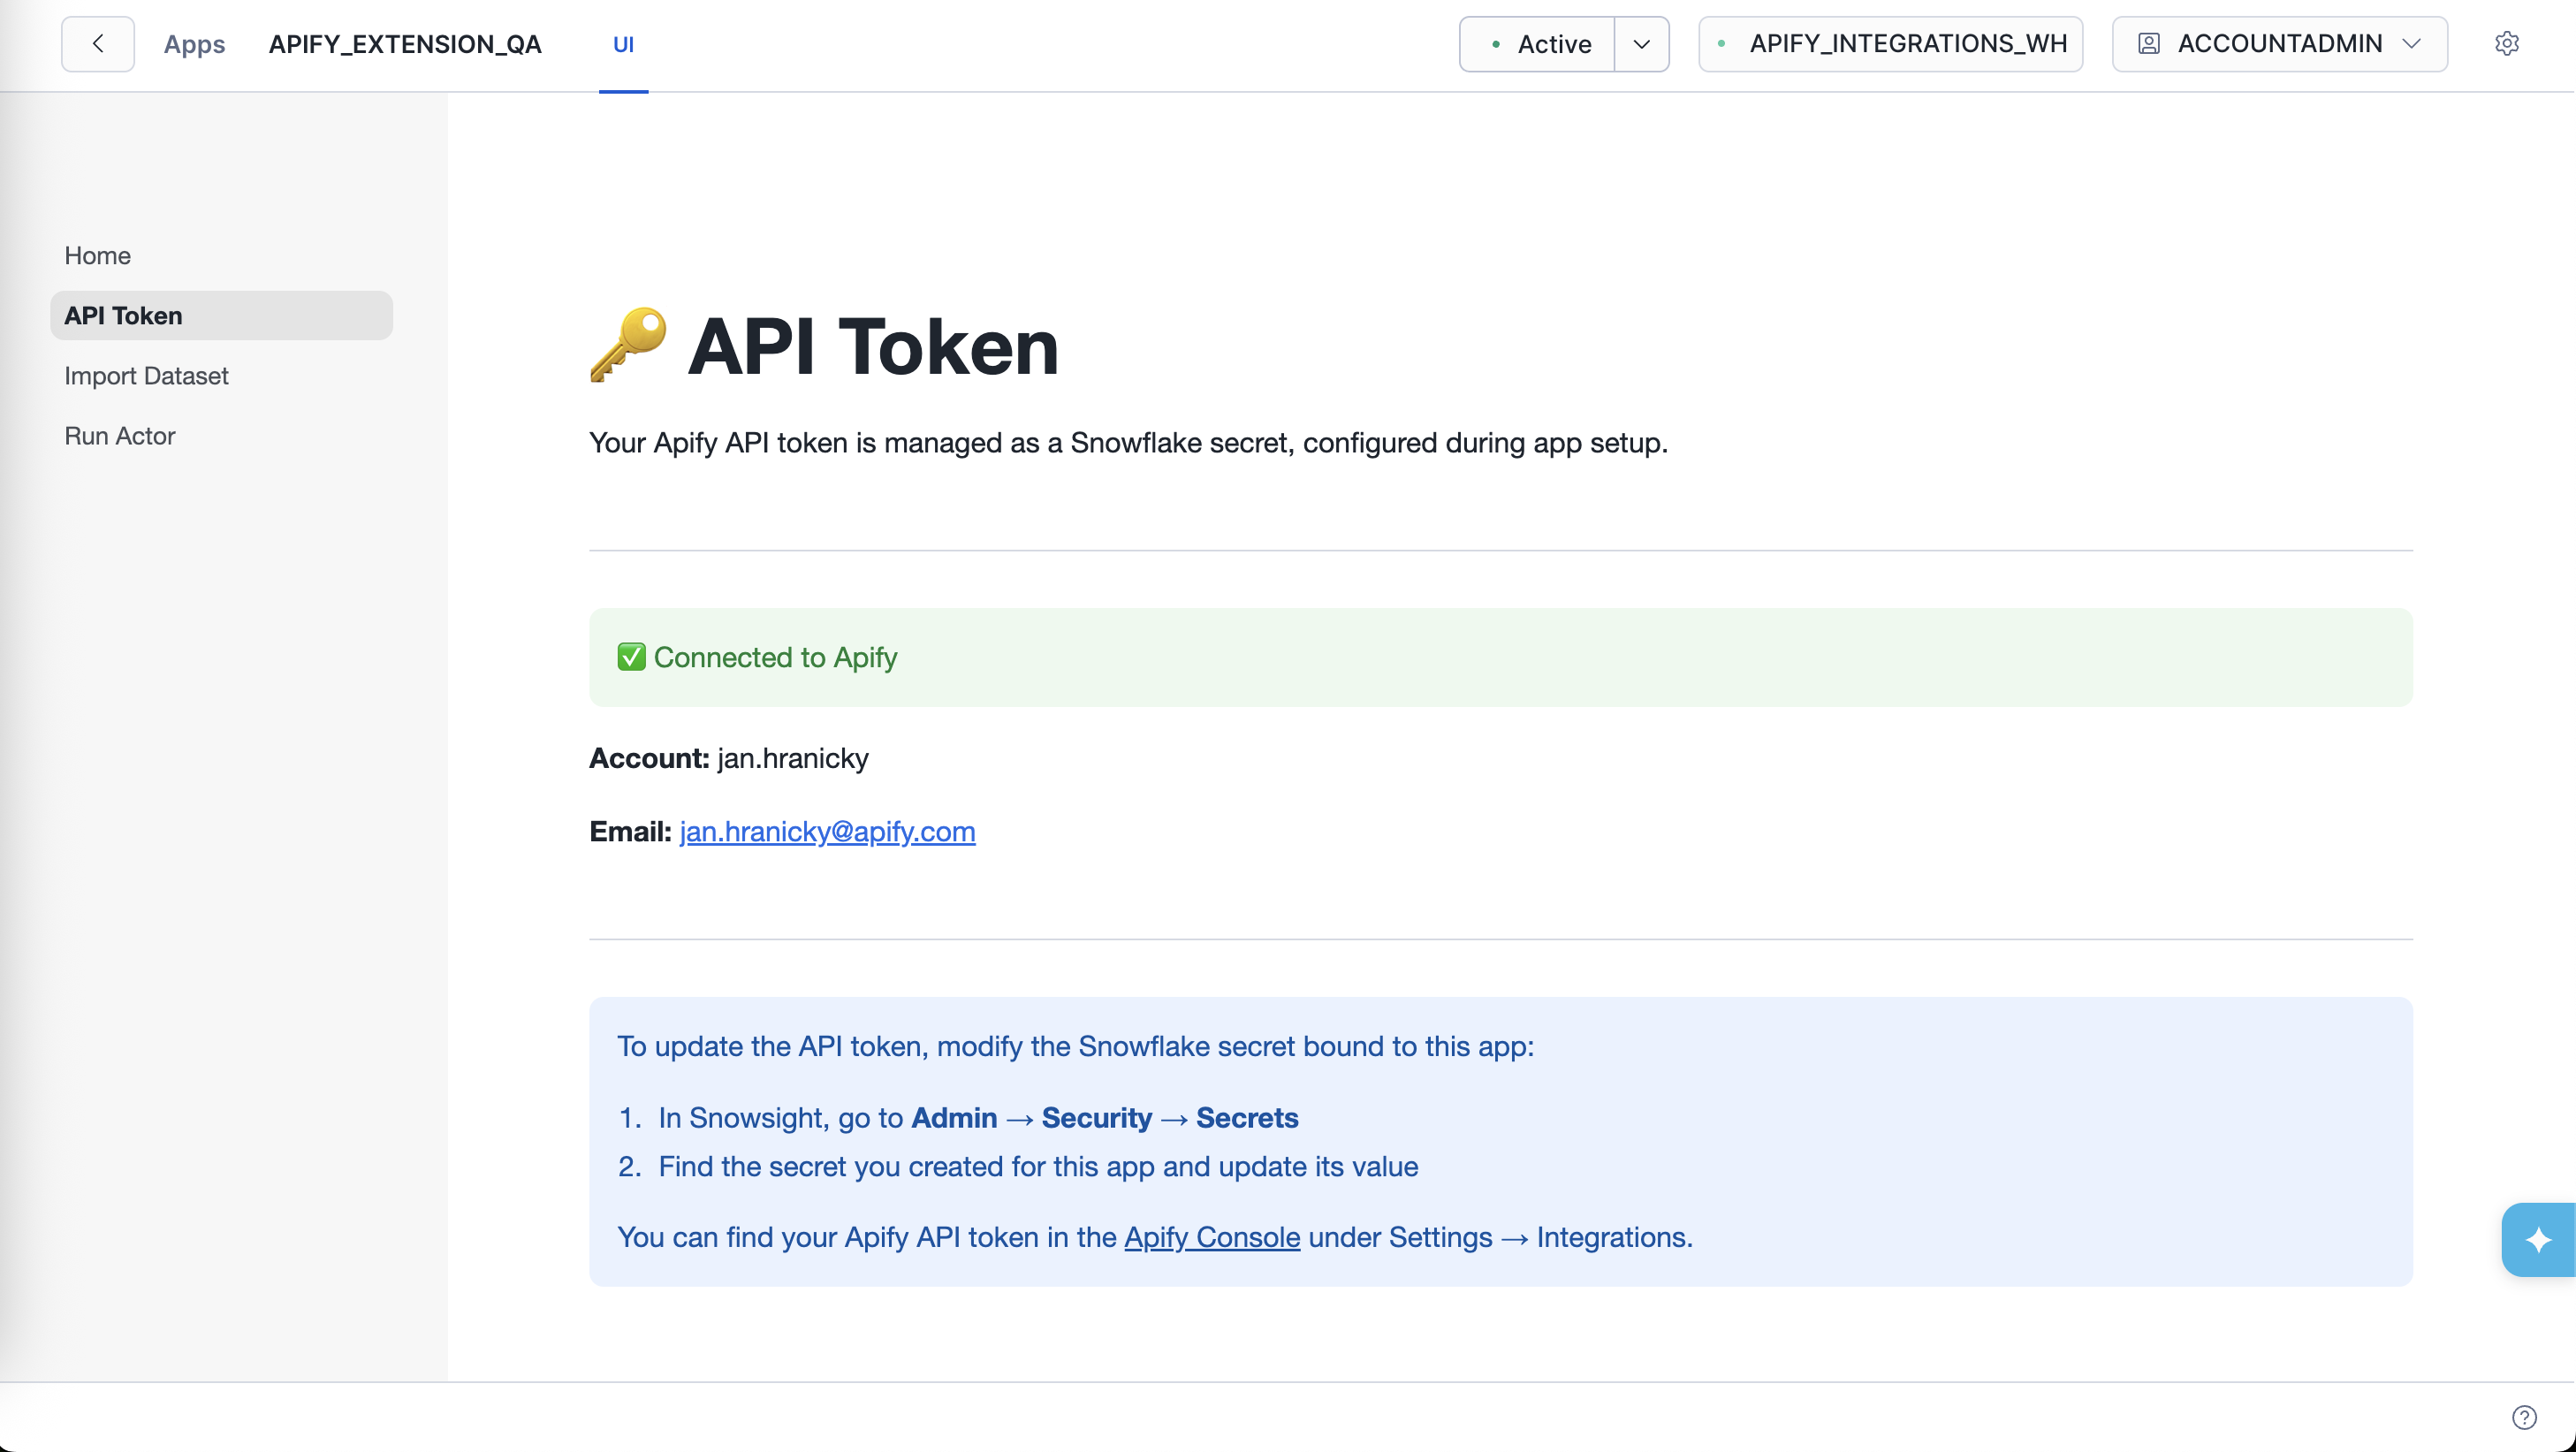
Task: Navigate back using the left chevron arrow
Action: pos(97,43)
